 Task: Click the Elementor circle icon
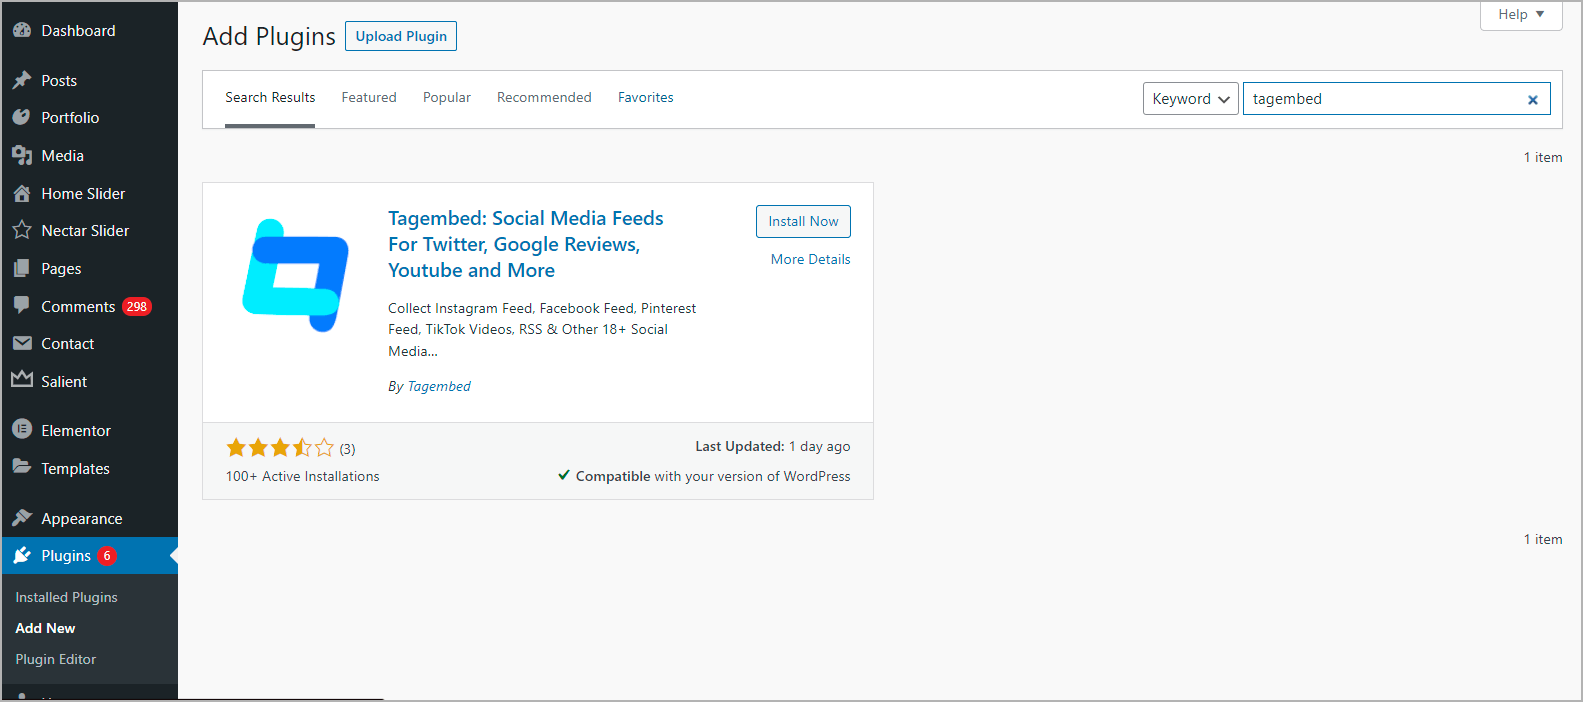(x=22, y=429)
